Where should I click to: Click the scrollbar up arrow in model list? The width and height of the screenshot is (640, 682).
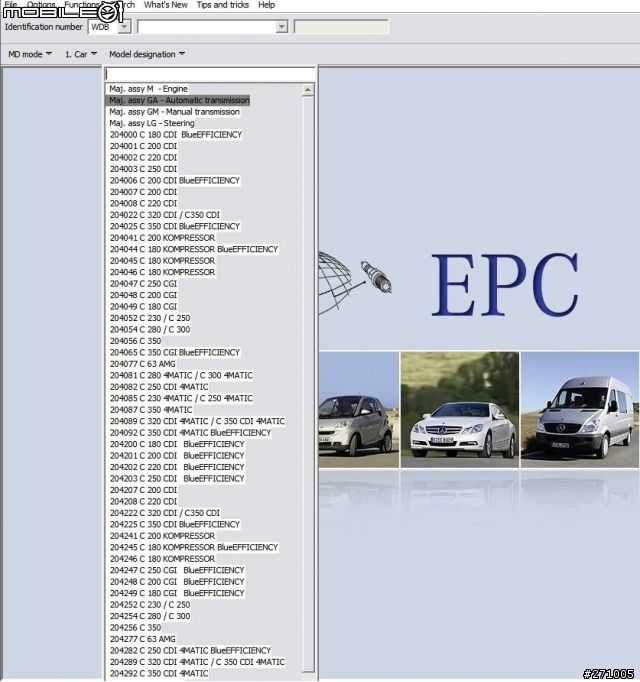pyautogui.click(x=308, y=90)
